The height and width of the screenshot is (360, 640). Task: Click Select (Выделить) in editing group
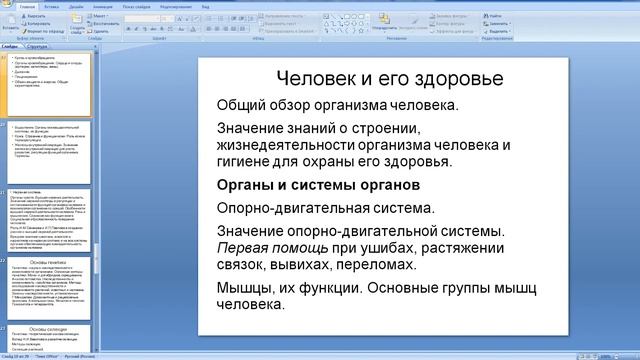[497, 31]
